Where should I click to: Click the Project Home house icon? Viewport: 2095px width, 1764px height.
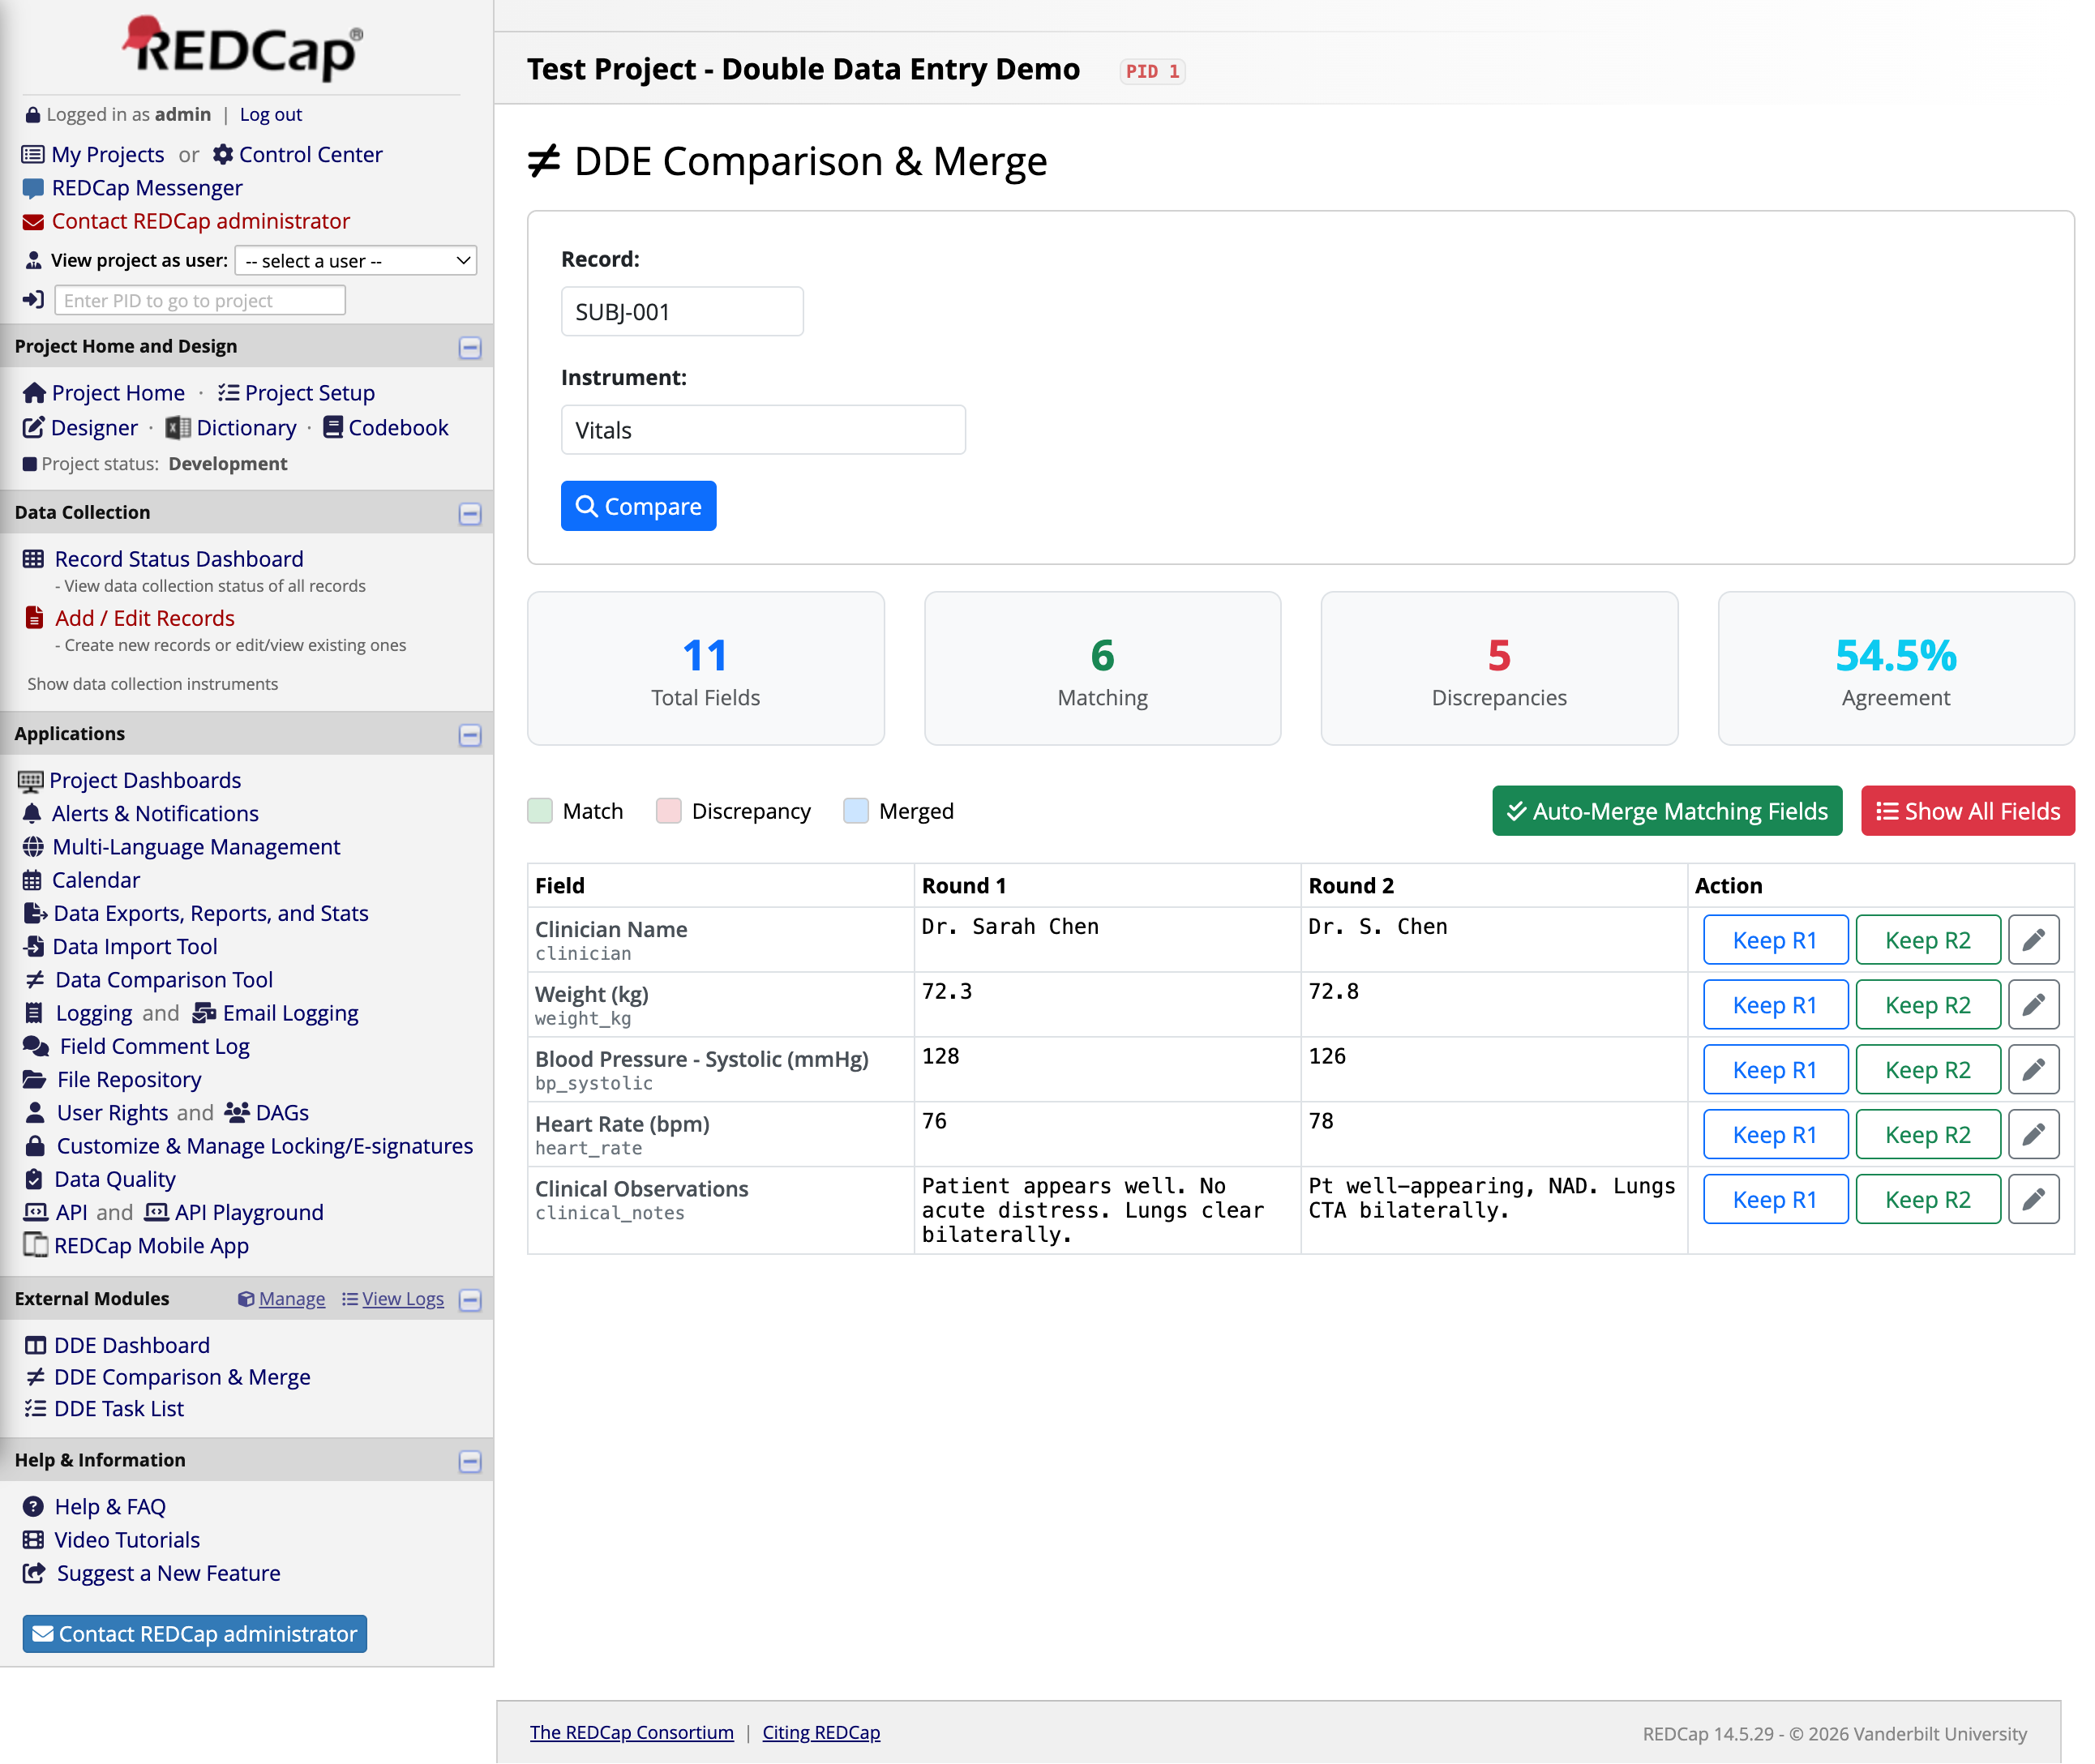pyautogui.click(x=34, y=393)
